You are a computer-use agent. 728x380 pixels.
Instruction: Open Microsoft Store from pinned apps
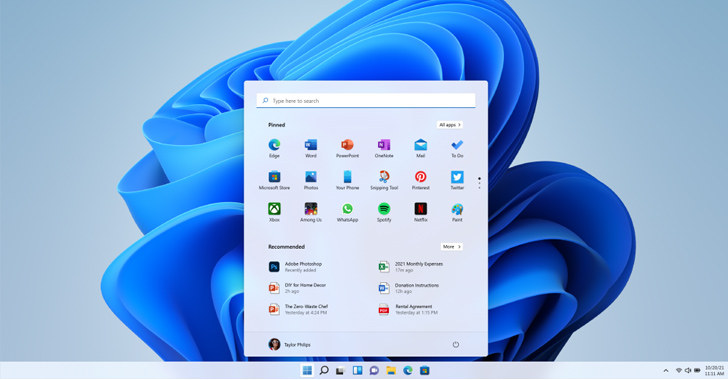(x=274, y=180)
